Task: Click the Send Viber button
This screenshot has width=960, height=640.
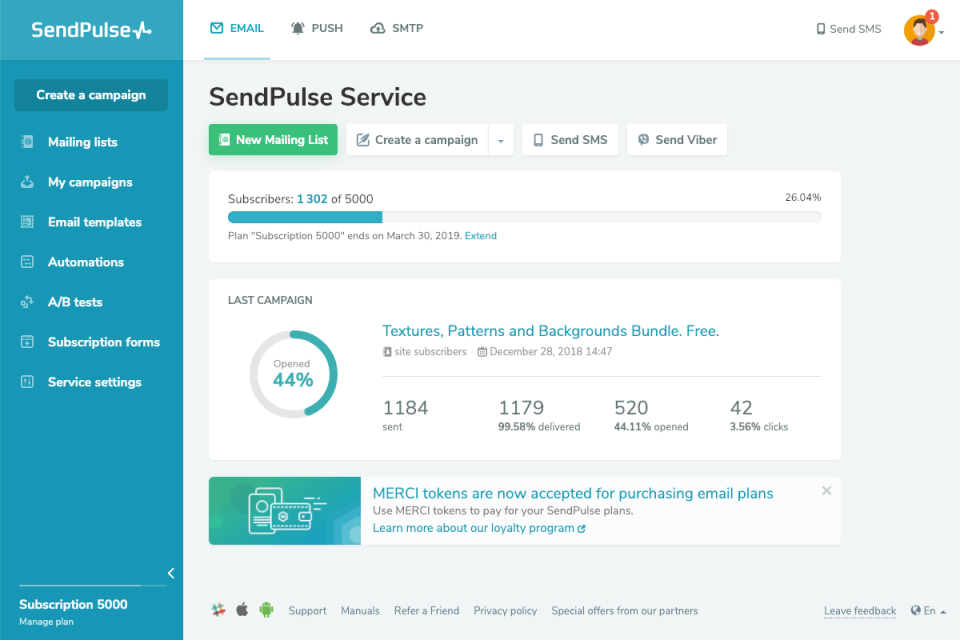Action: 677,140
